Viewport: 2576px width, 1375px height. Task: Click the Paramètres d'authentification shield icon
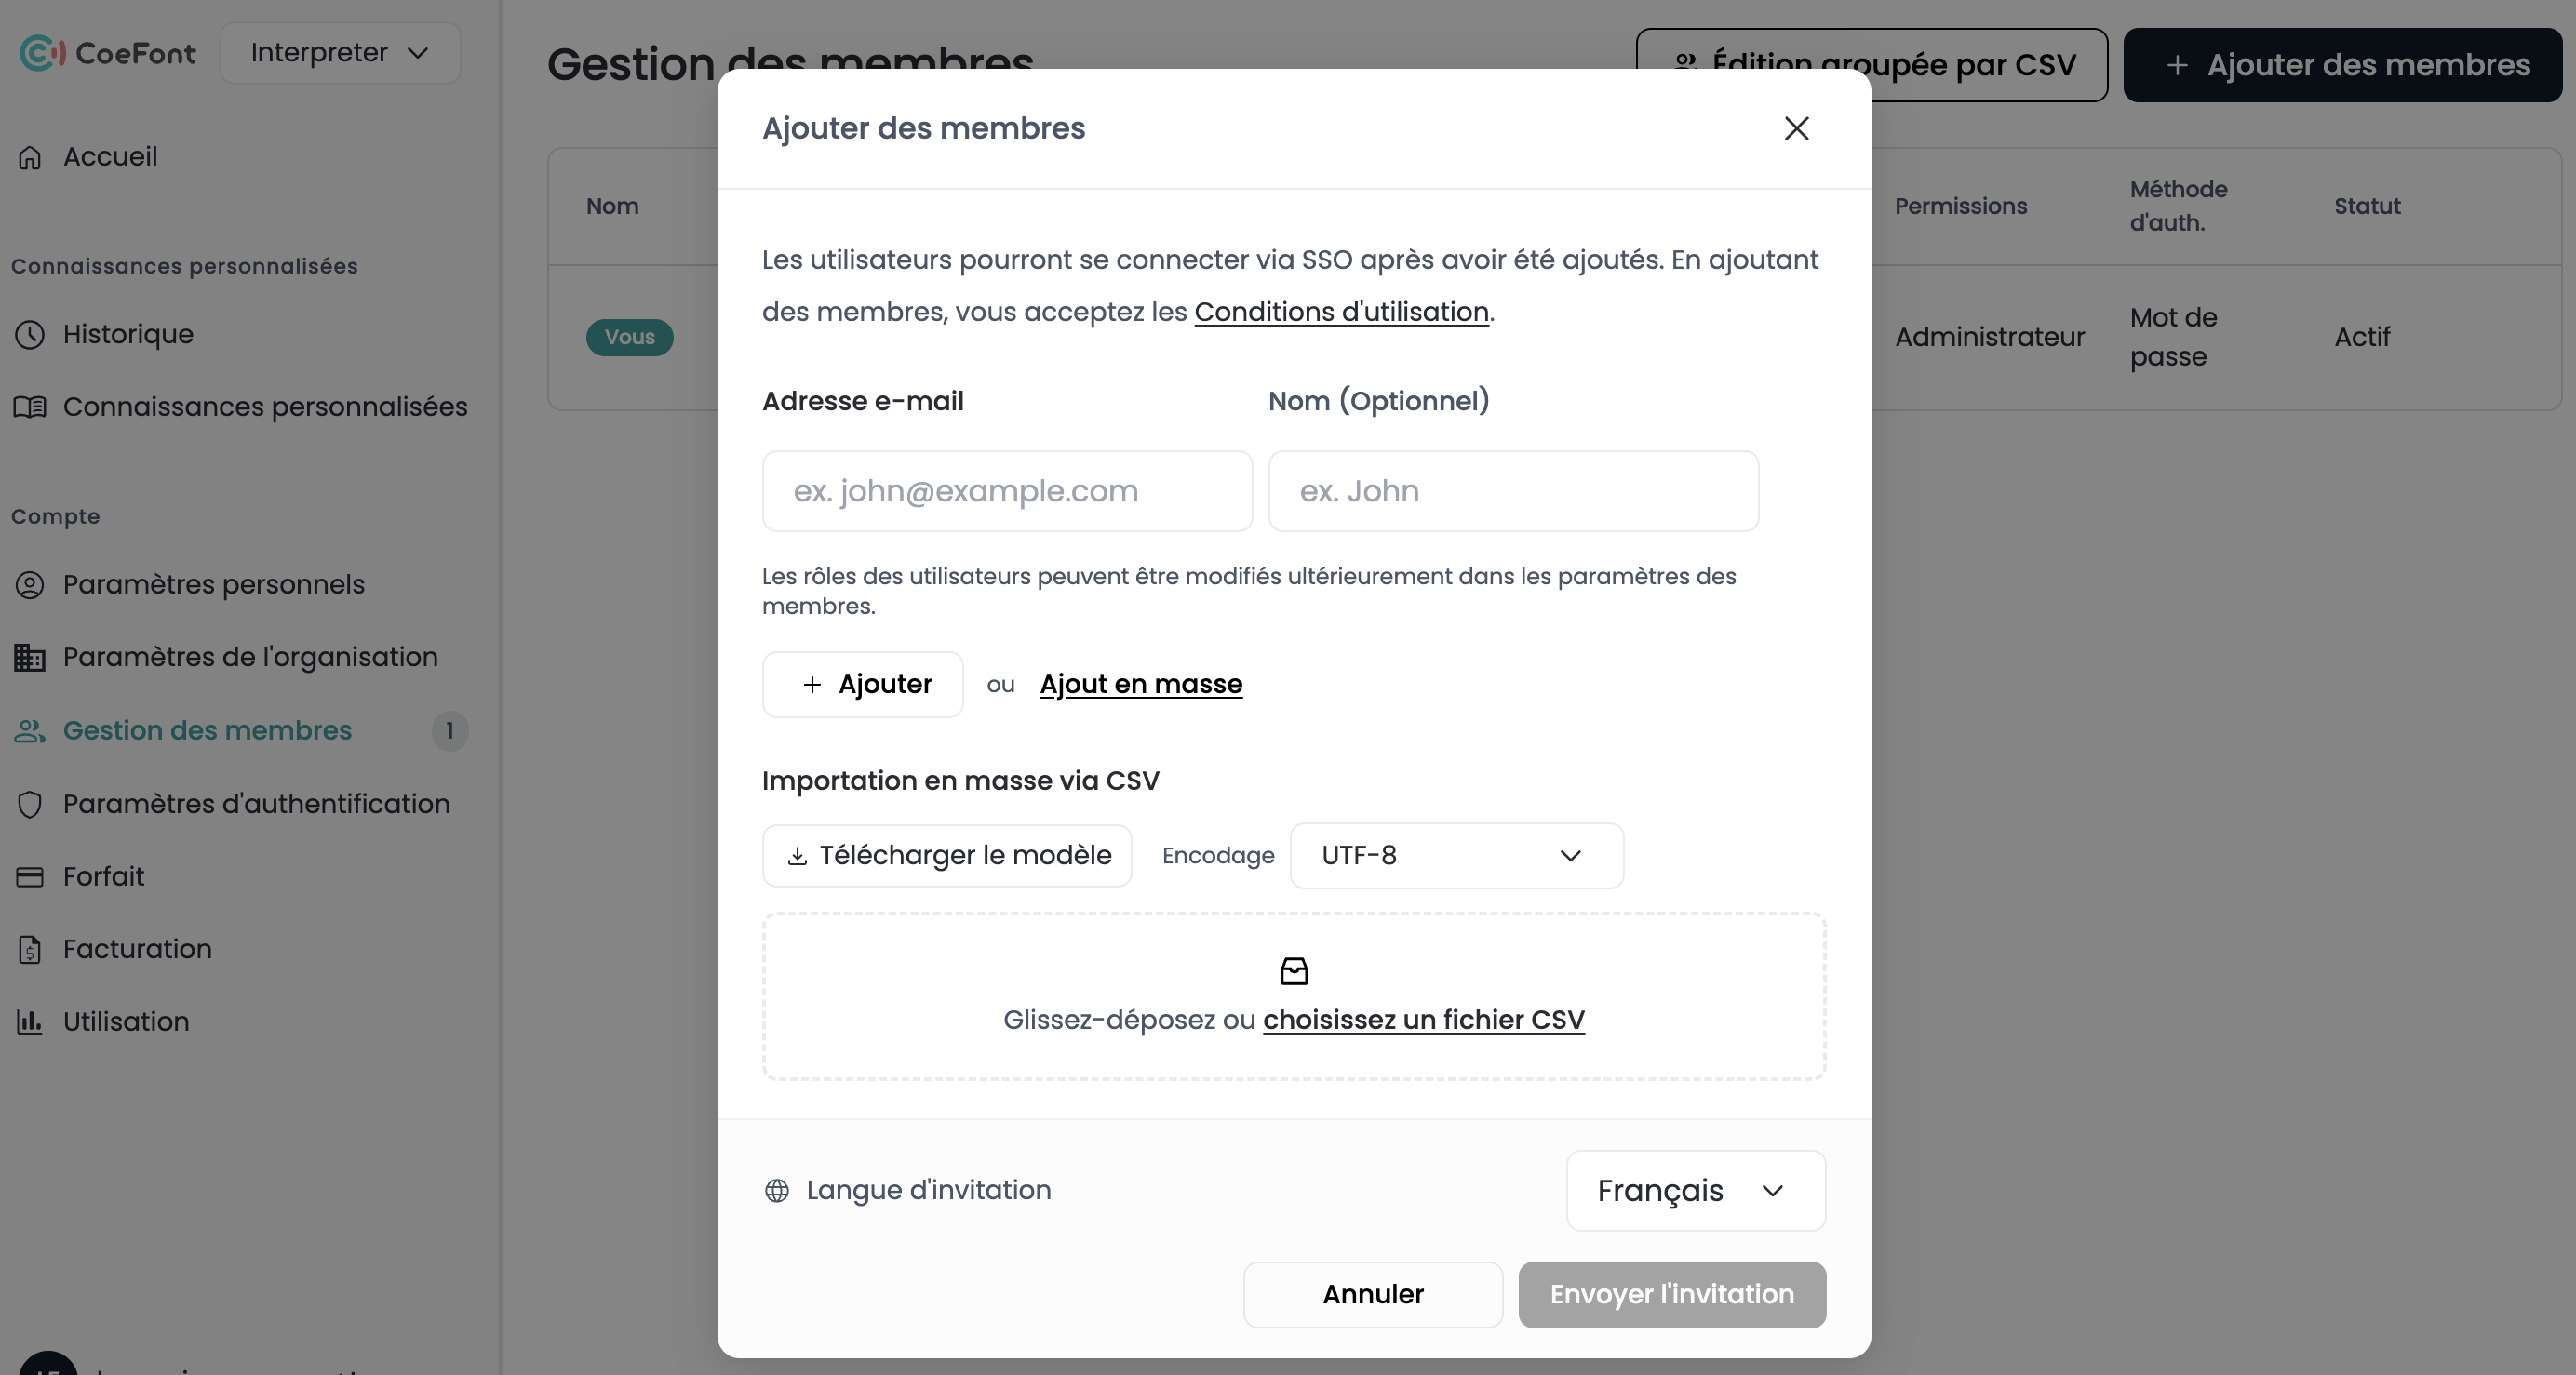pos(30,804)
